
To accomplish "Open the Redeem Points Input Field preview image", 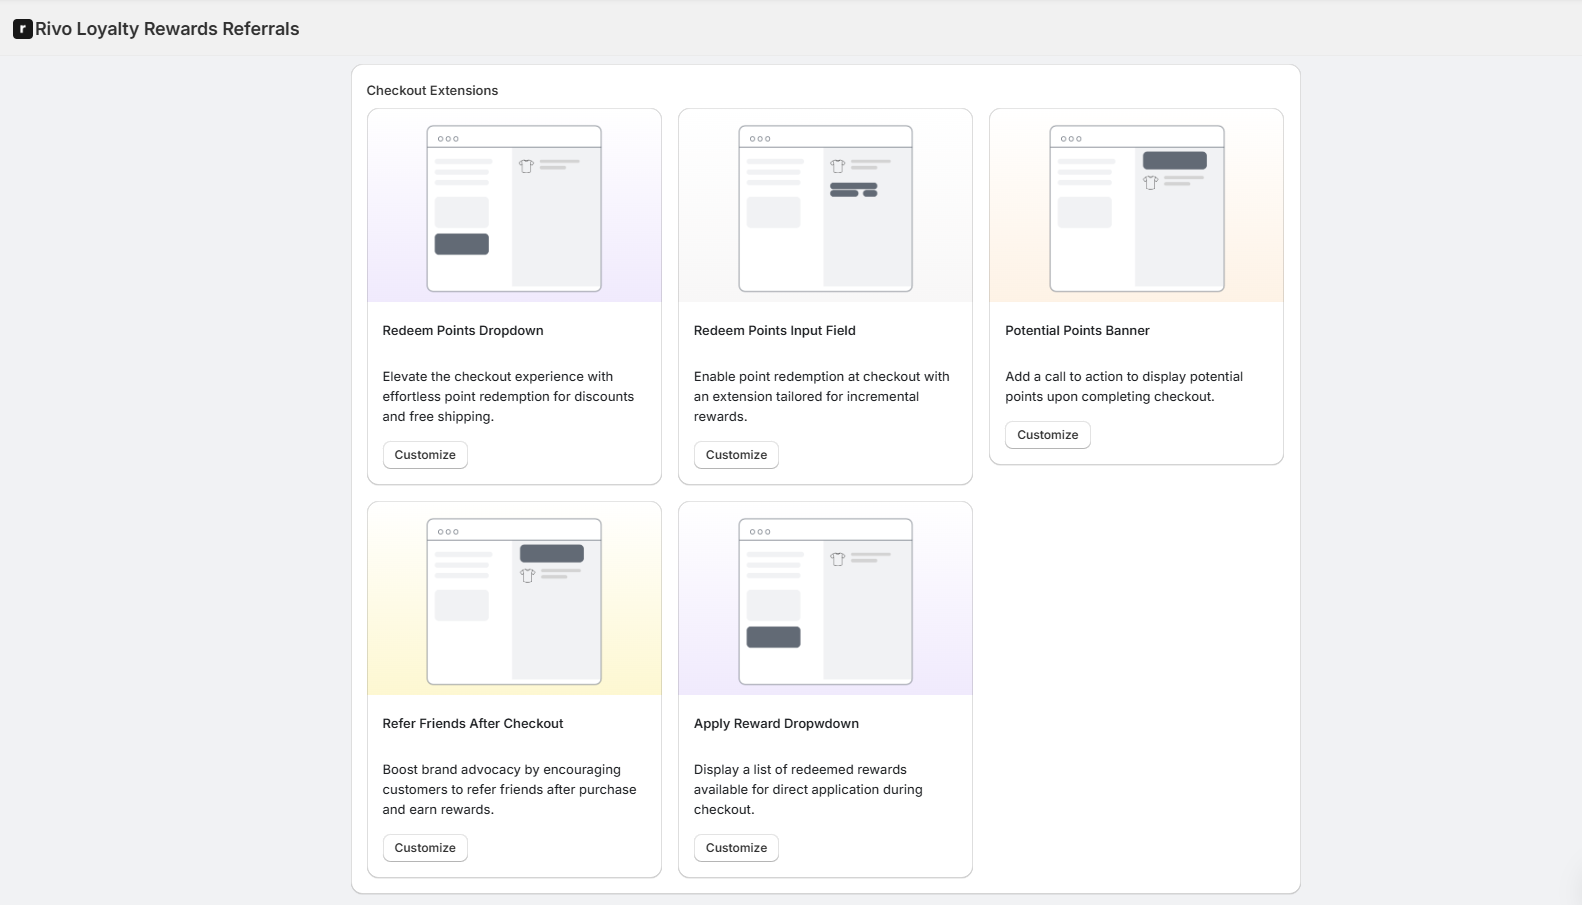I will tap(825, 206).
